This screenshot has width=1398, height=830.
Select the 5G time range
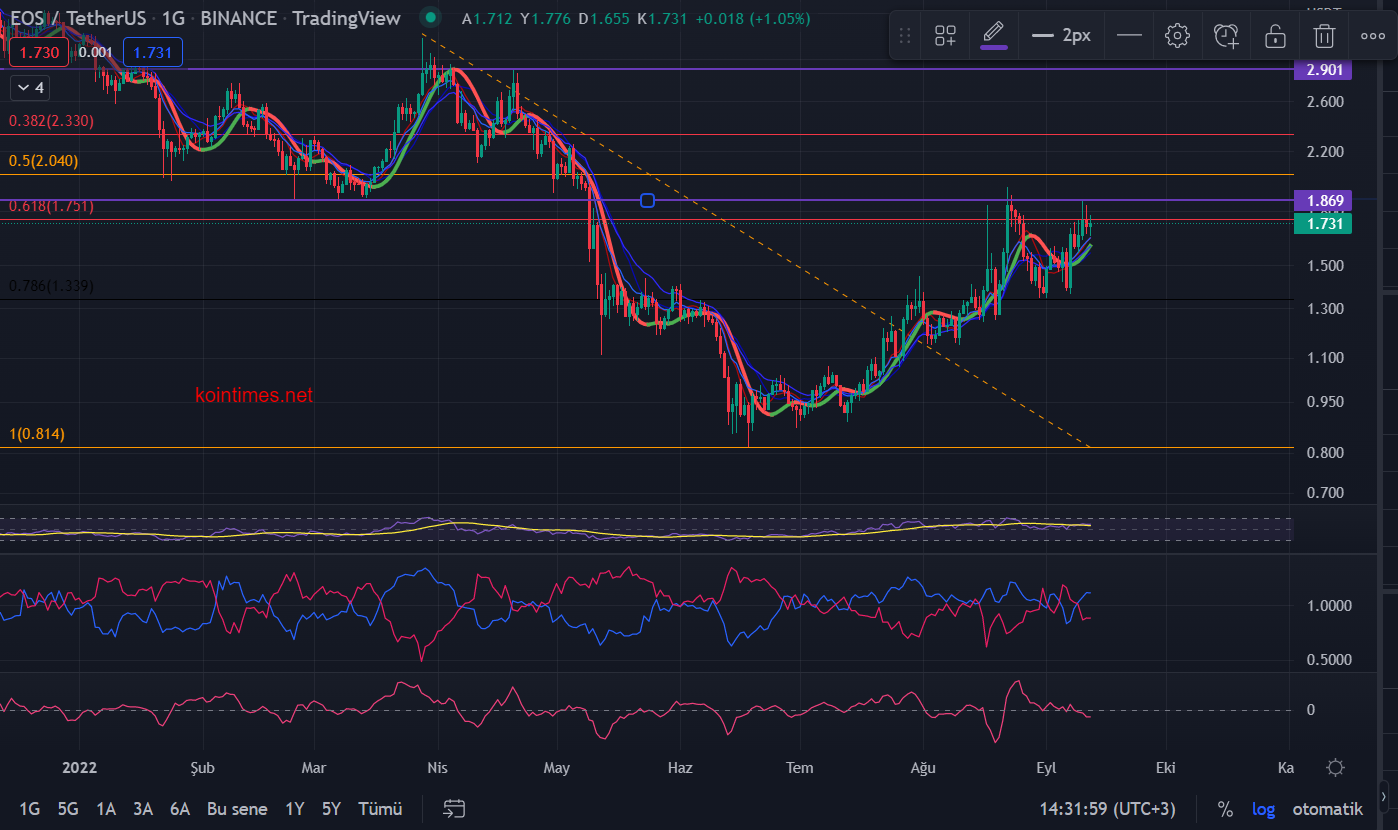pos(68,808)
